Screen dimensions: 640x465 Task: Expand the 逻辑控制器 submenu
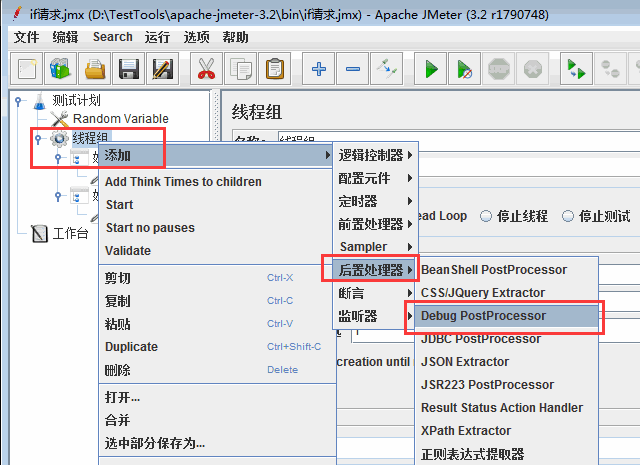376,155
